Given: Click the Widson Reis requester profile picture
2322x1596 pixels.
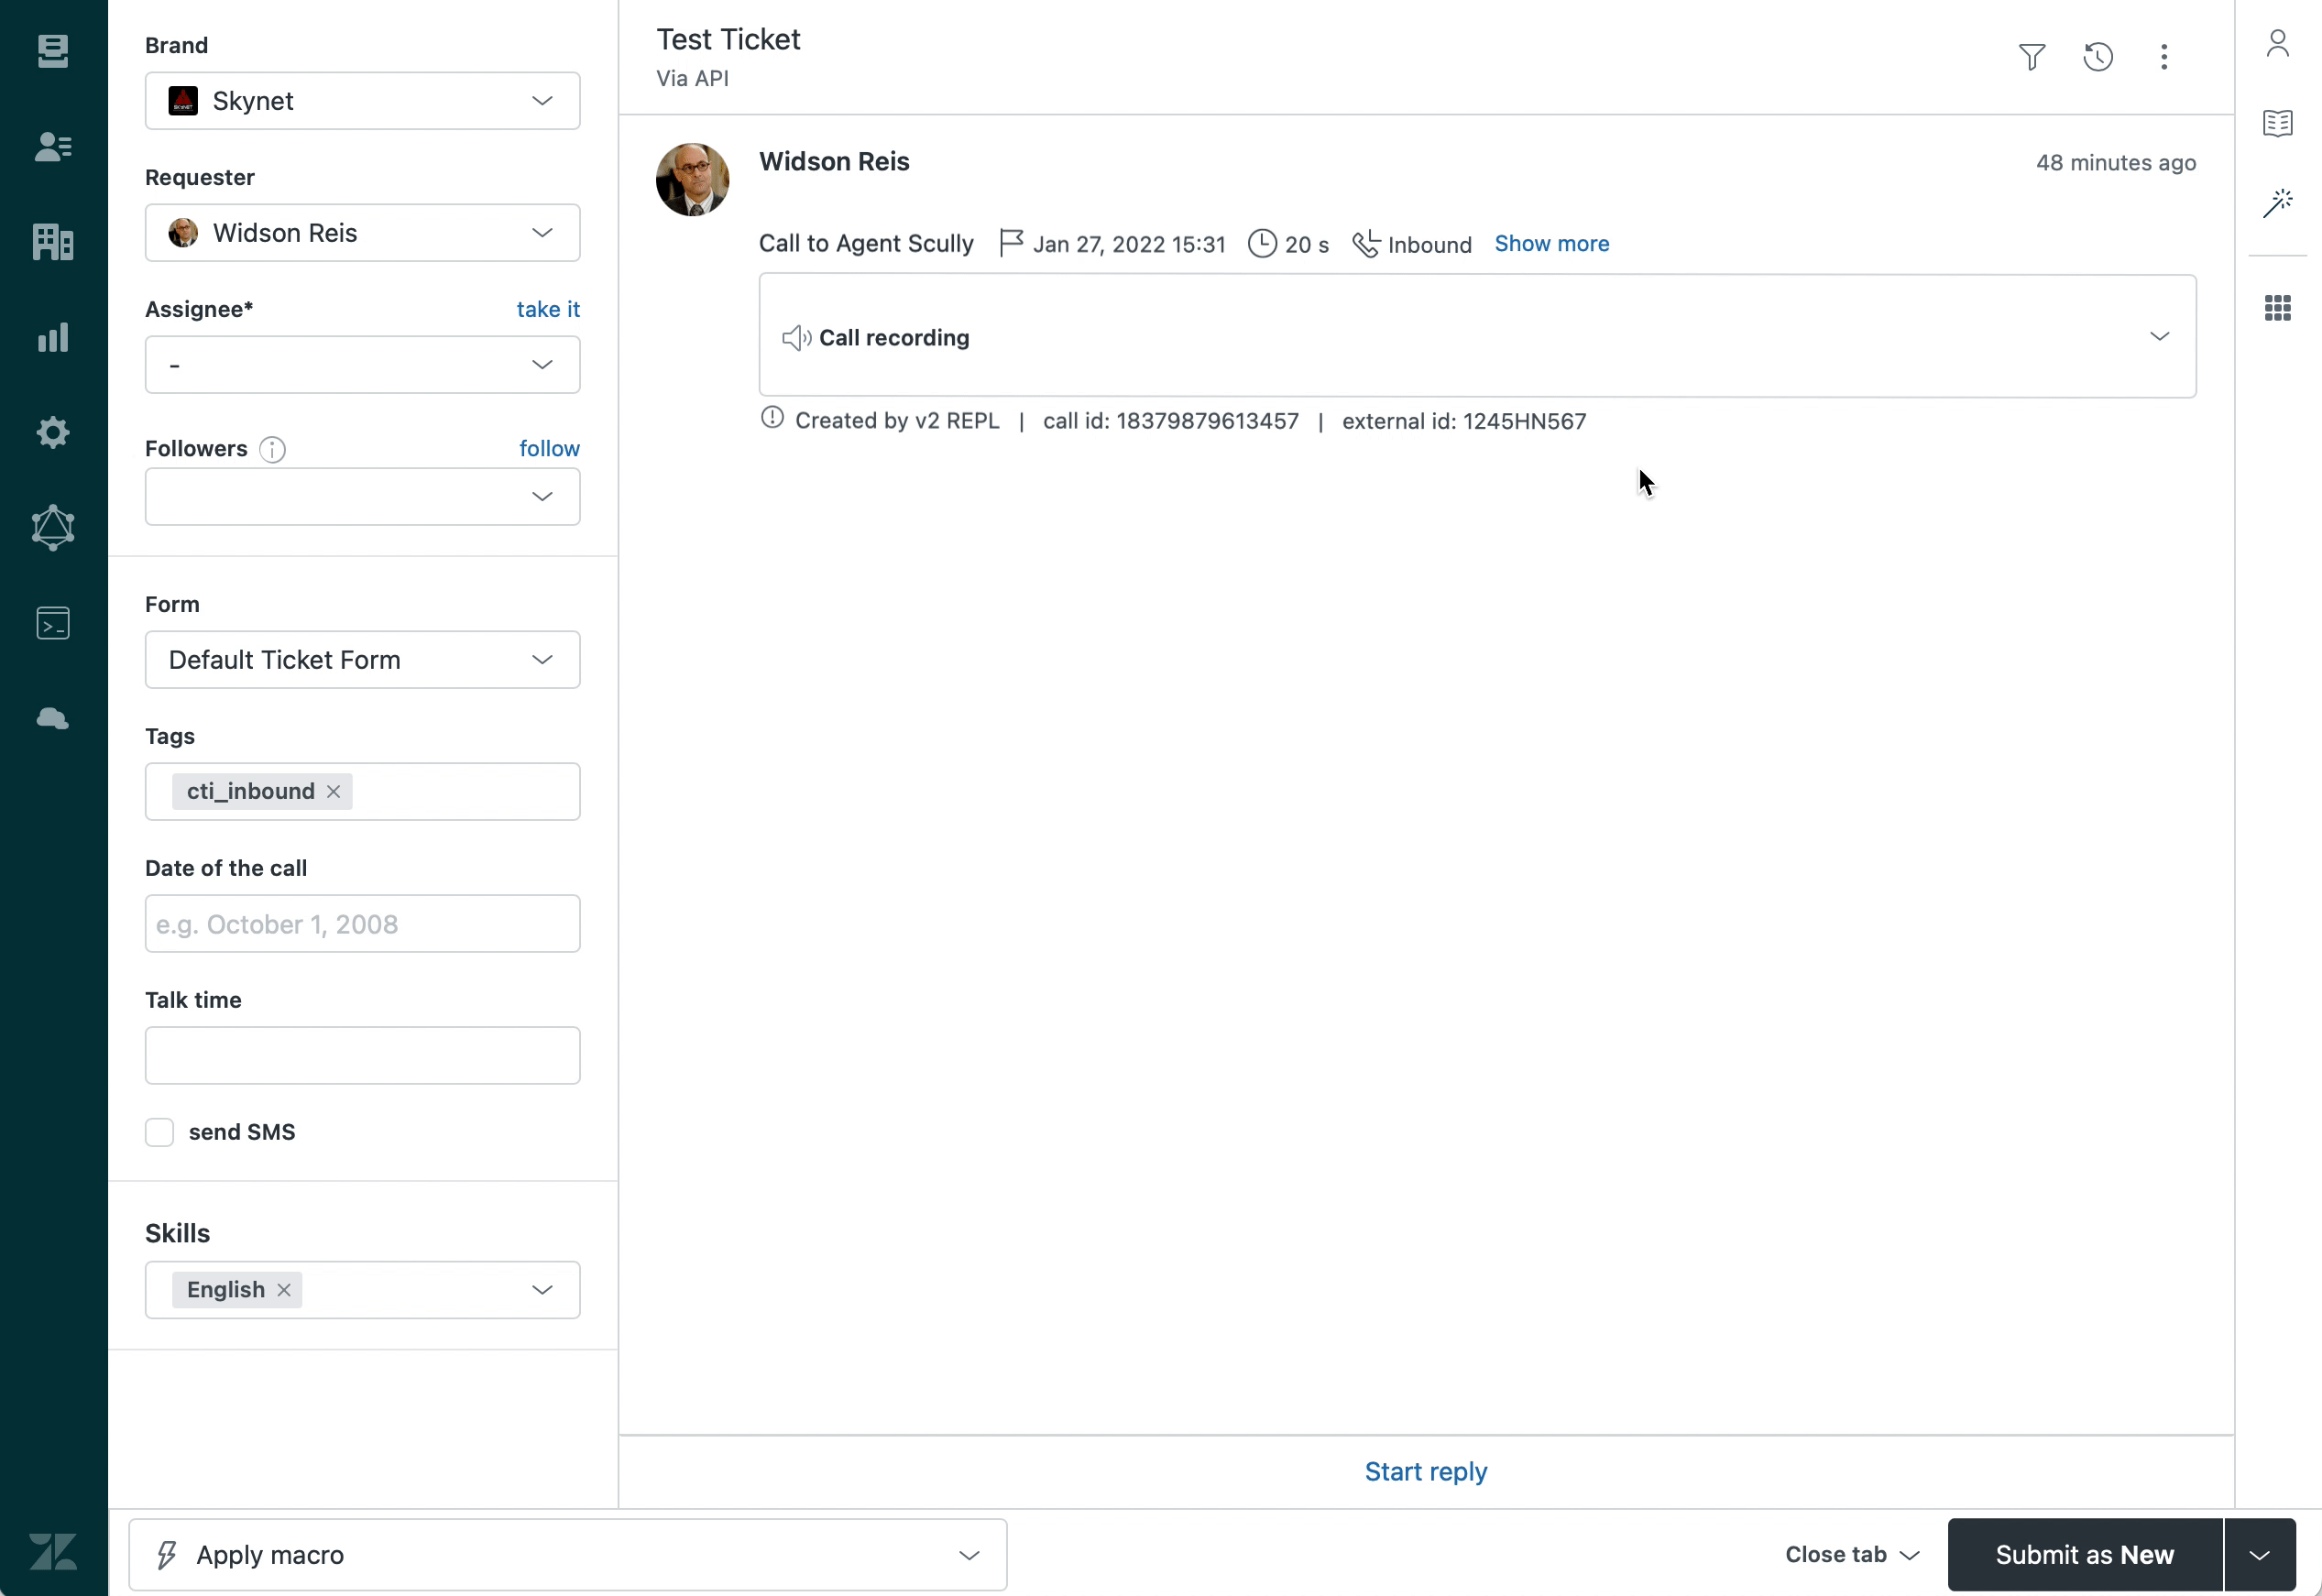Looking at the screenshot, I should 181,231.
